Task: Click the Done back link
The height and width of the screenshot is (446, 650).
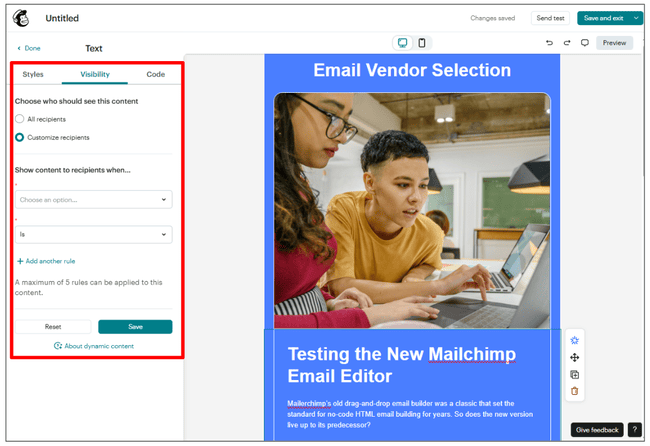Action: tap(29, 48)
